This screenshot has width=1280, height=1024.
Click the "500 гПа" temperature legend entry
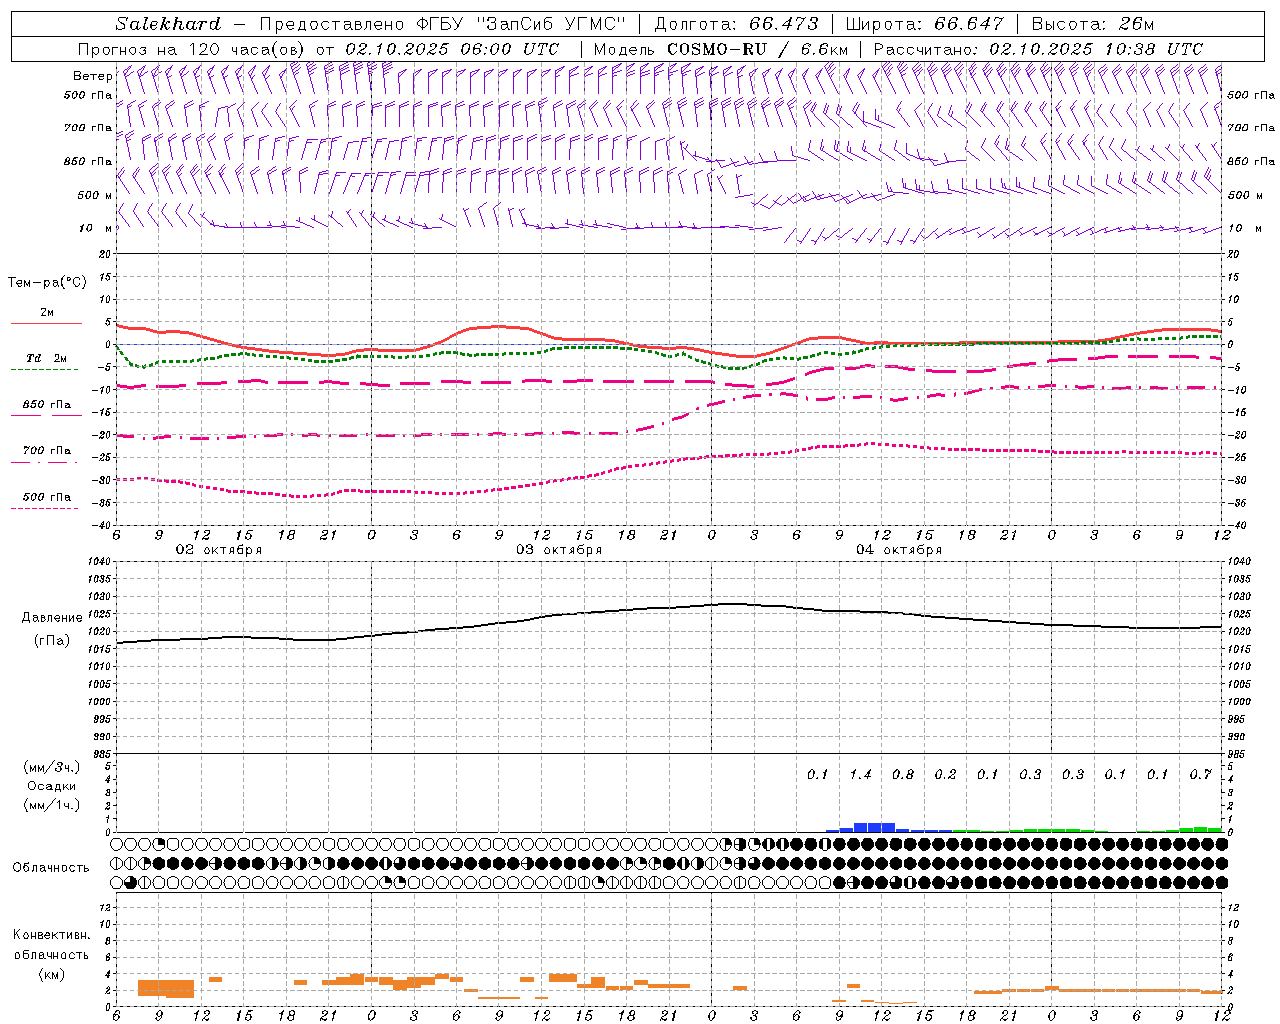point(47,497)
